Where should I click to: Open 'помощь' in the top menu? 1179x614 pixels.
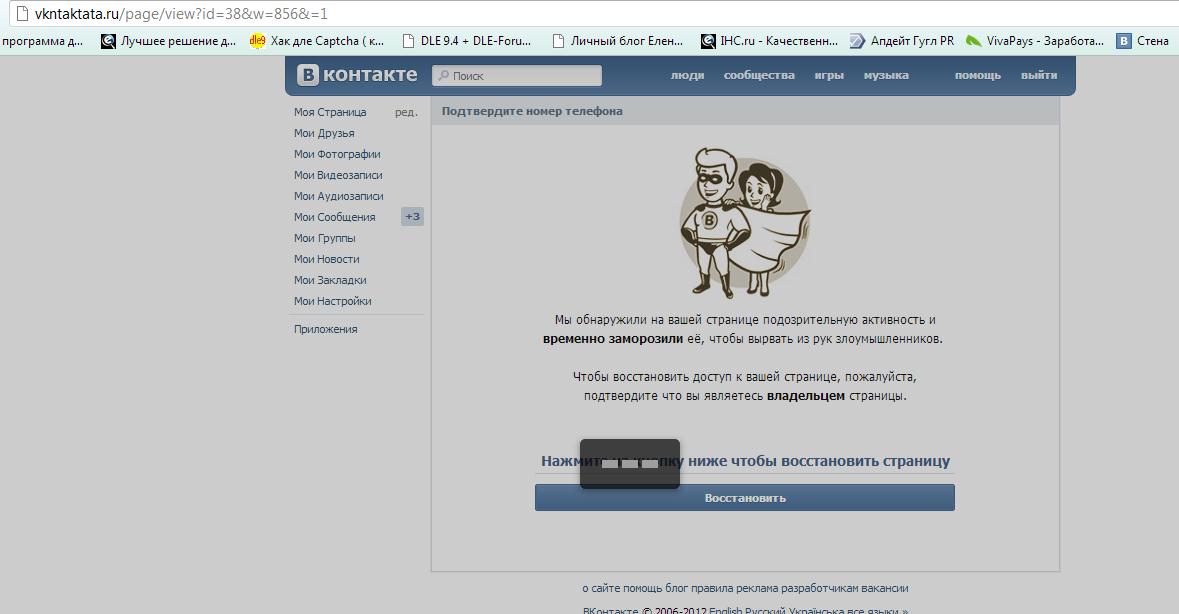pos(977,75)
